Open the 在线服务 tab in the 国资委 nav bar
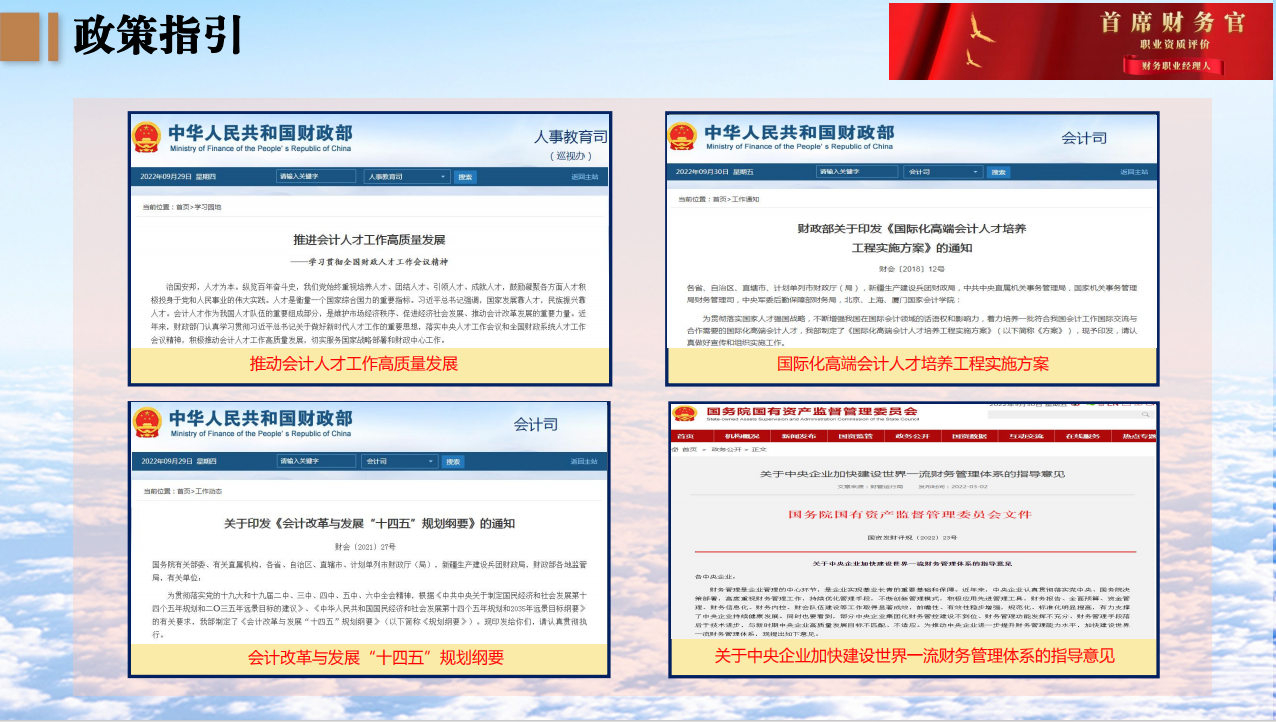 1083,437
